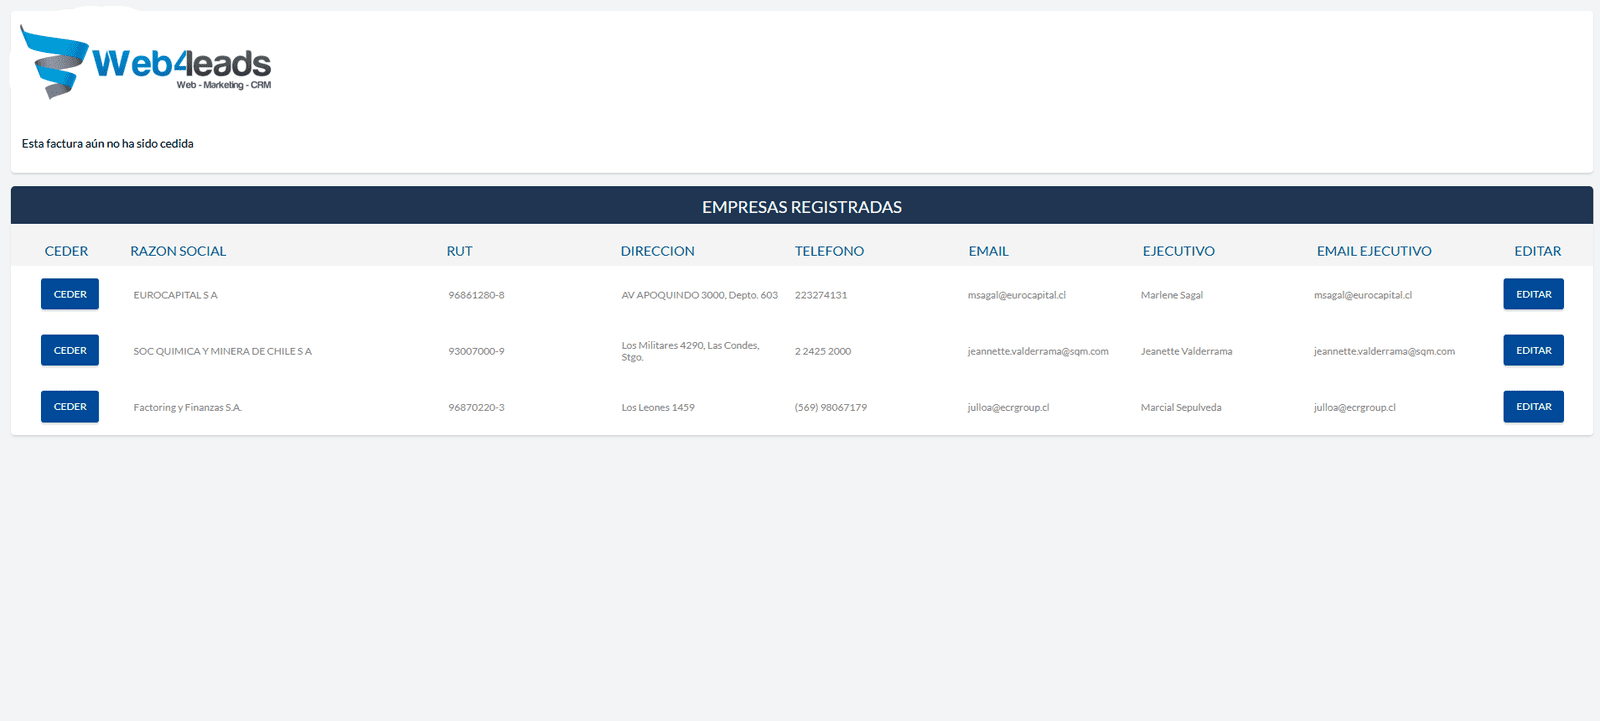Click CEDER for Factoring y Finanzas S.A.

point(70,406)
